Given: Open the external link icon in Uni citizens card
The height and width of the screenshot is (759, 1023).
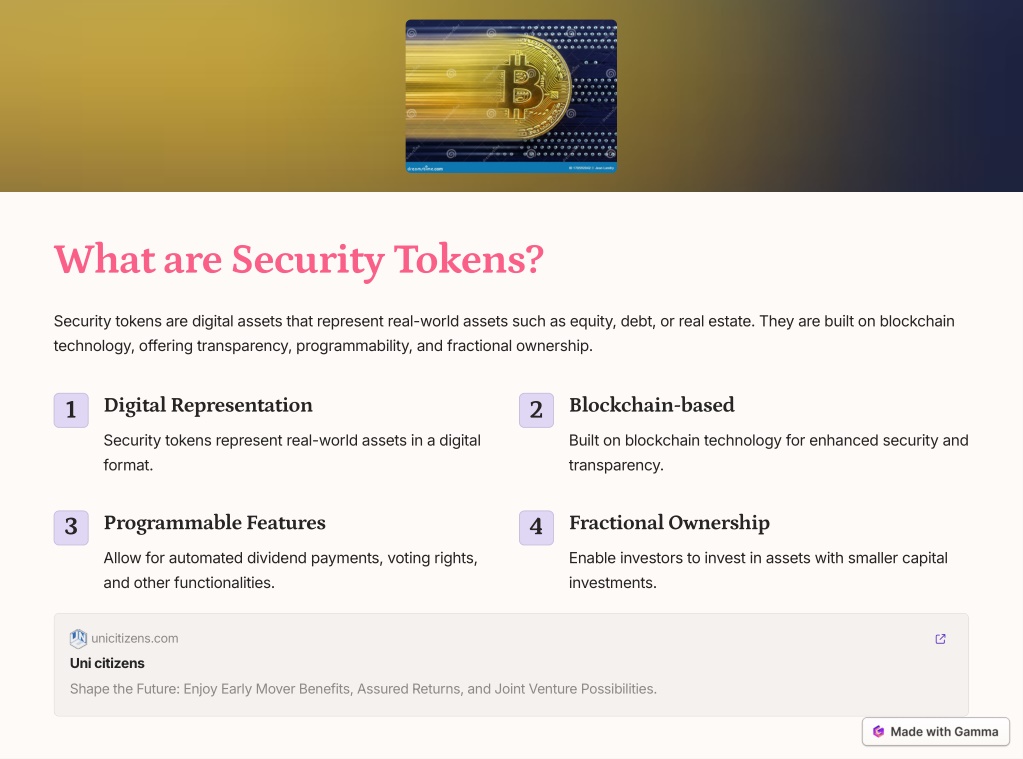Looking at the screenshot, I should [x=940, y=639].
